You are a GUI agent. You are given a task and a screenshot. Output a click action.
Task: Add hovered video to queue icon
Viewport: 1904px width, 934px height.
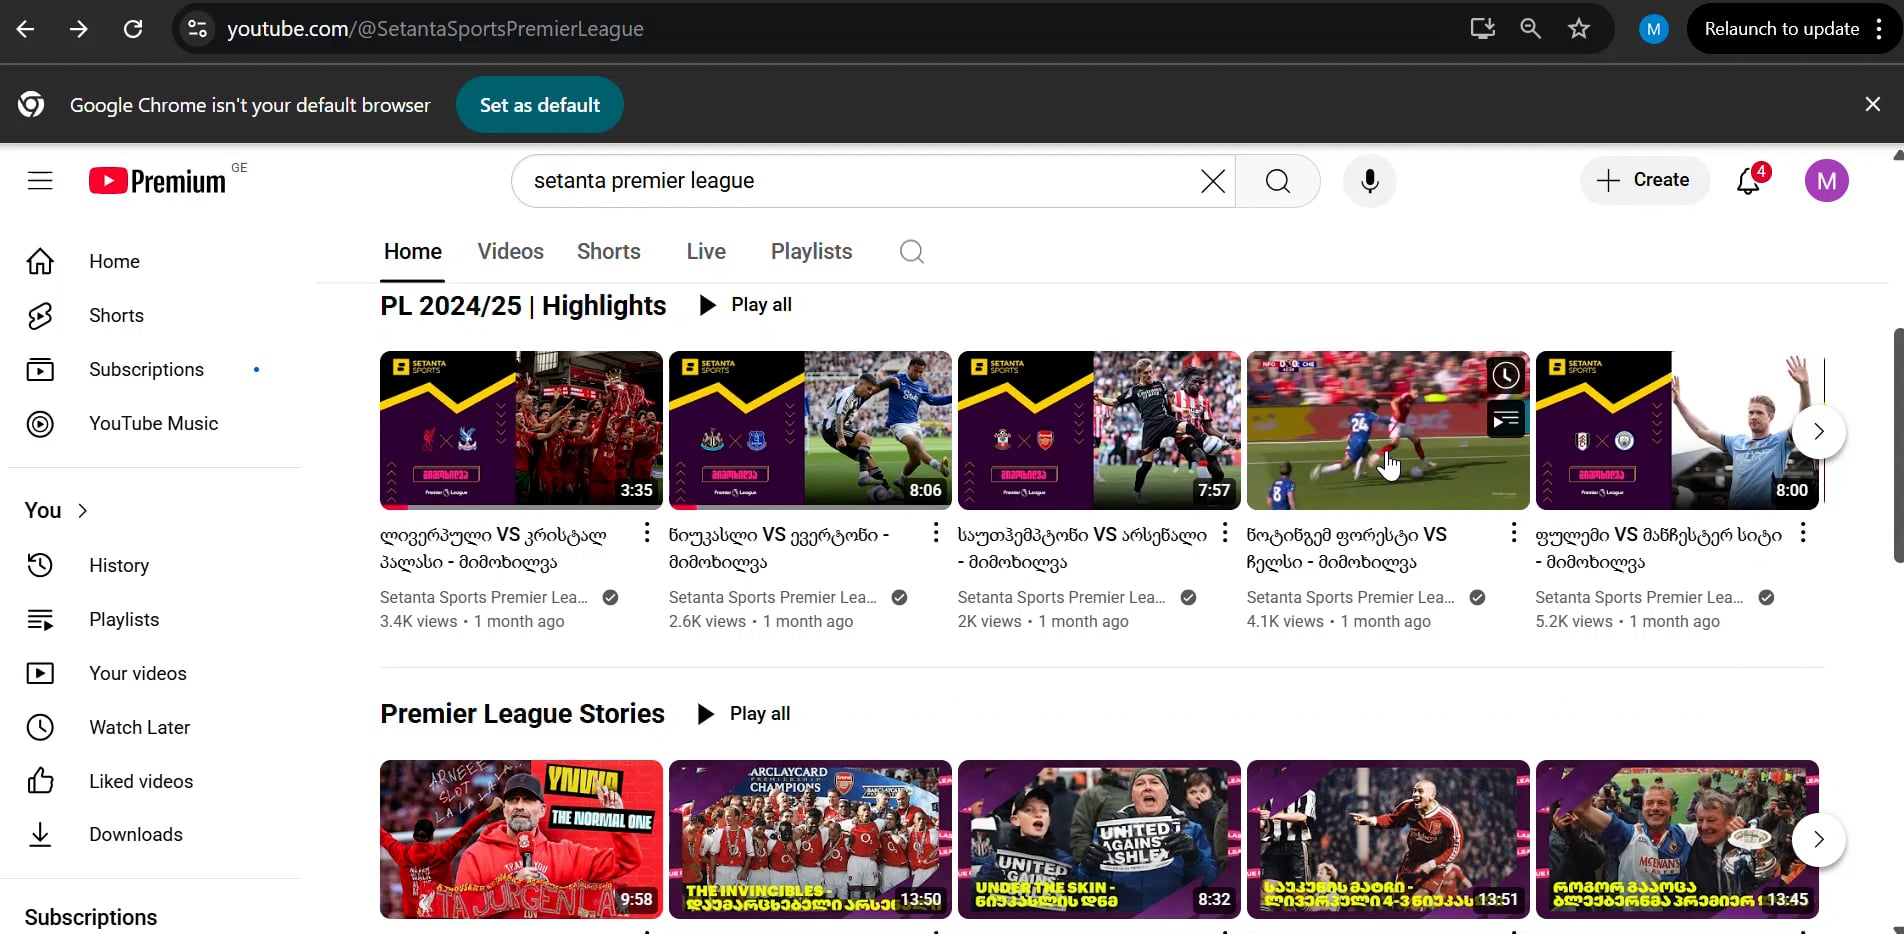tap(1505, 420)
